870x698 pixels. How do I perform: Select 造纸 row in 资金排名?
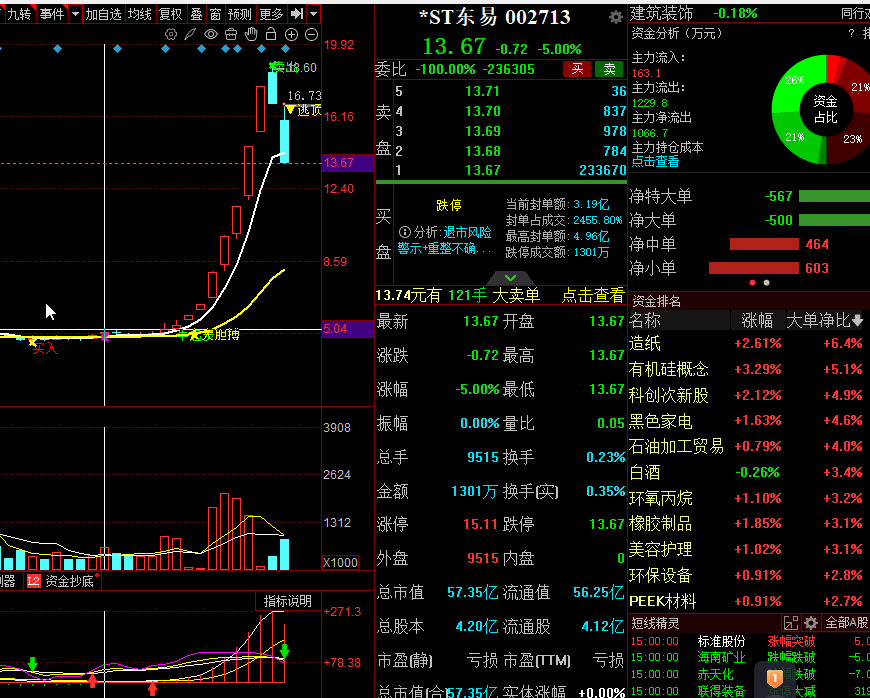tap(748, 343)
